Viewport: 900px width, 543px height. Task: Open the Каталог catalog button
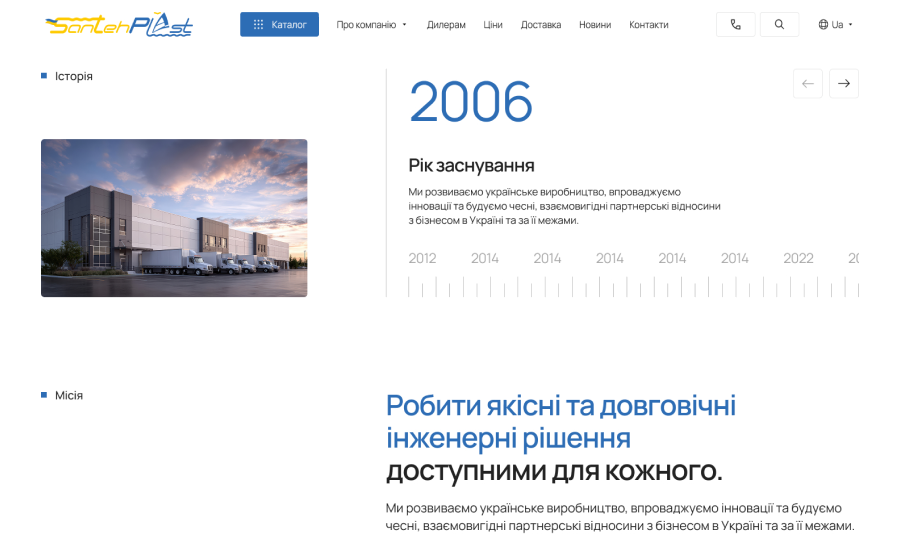279,25
